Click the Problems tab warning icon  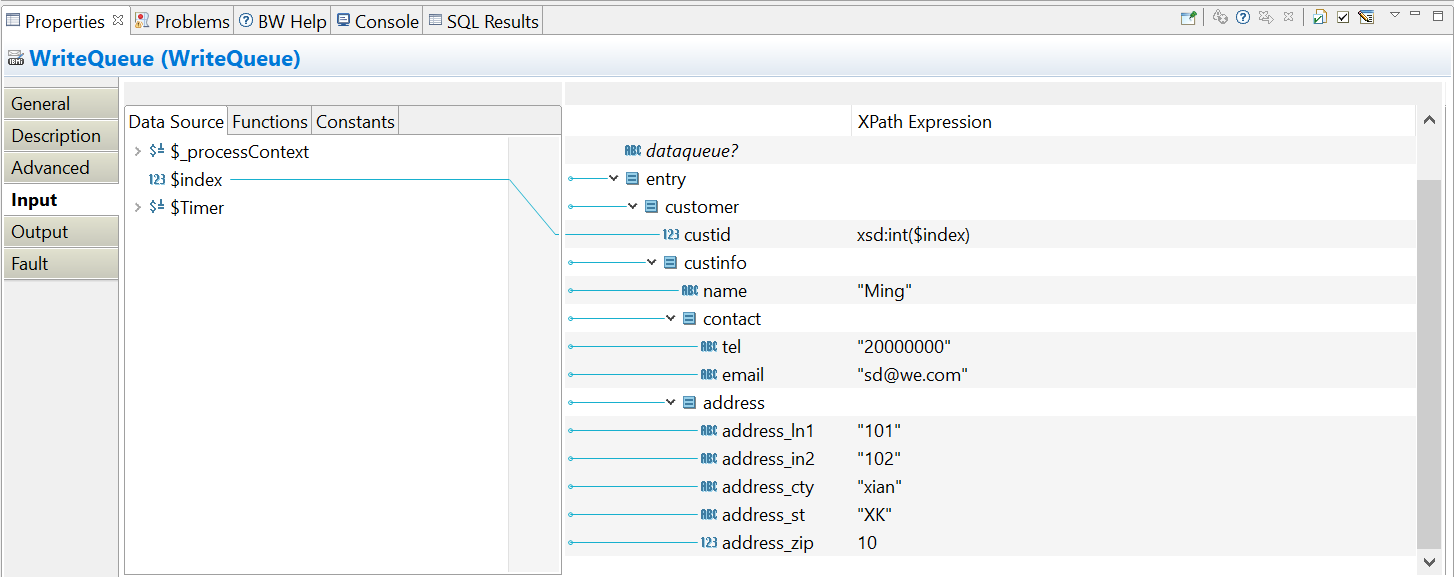pyautogui.click(x=142, y=21)
